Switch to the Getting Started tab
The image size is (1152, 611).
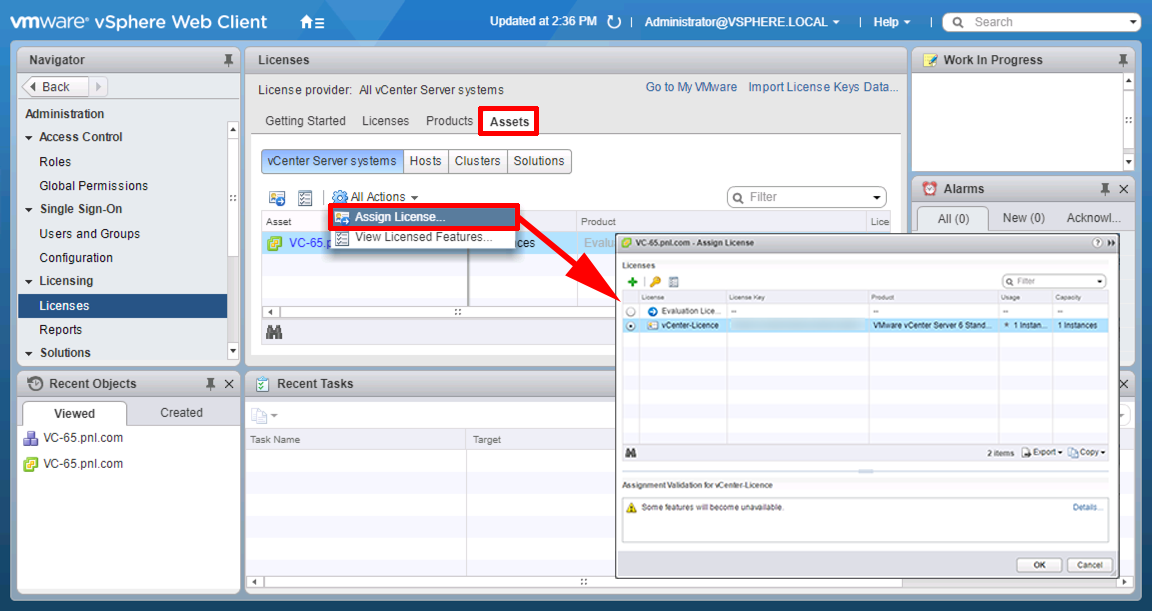(305, 121)
